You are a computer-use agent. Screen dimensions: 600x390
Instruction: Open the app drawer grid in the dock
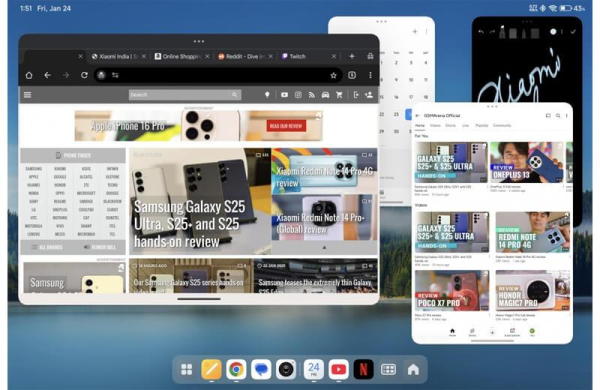click(x=187, y=369)
